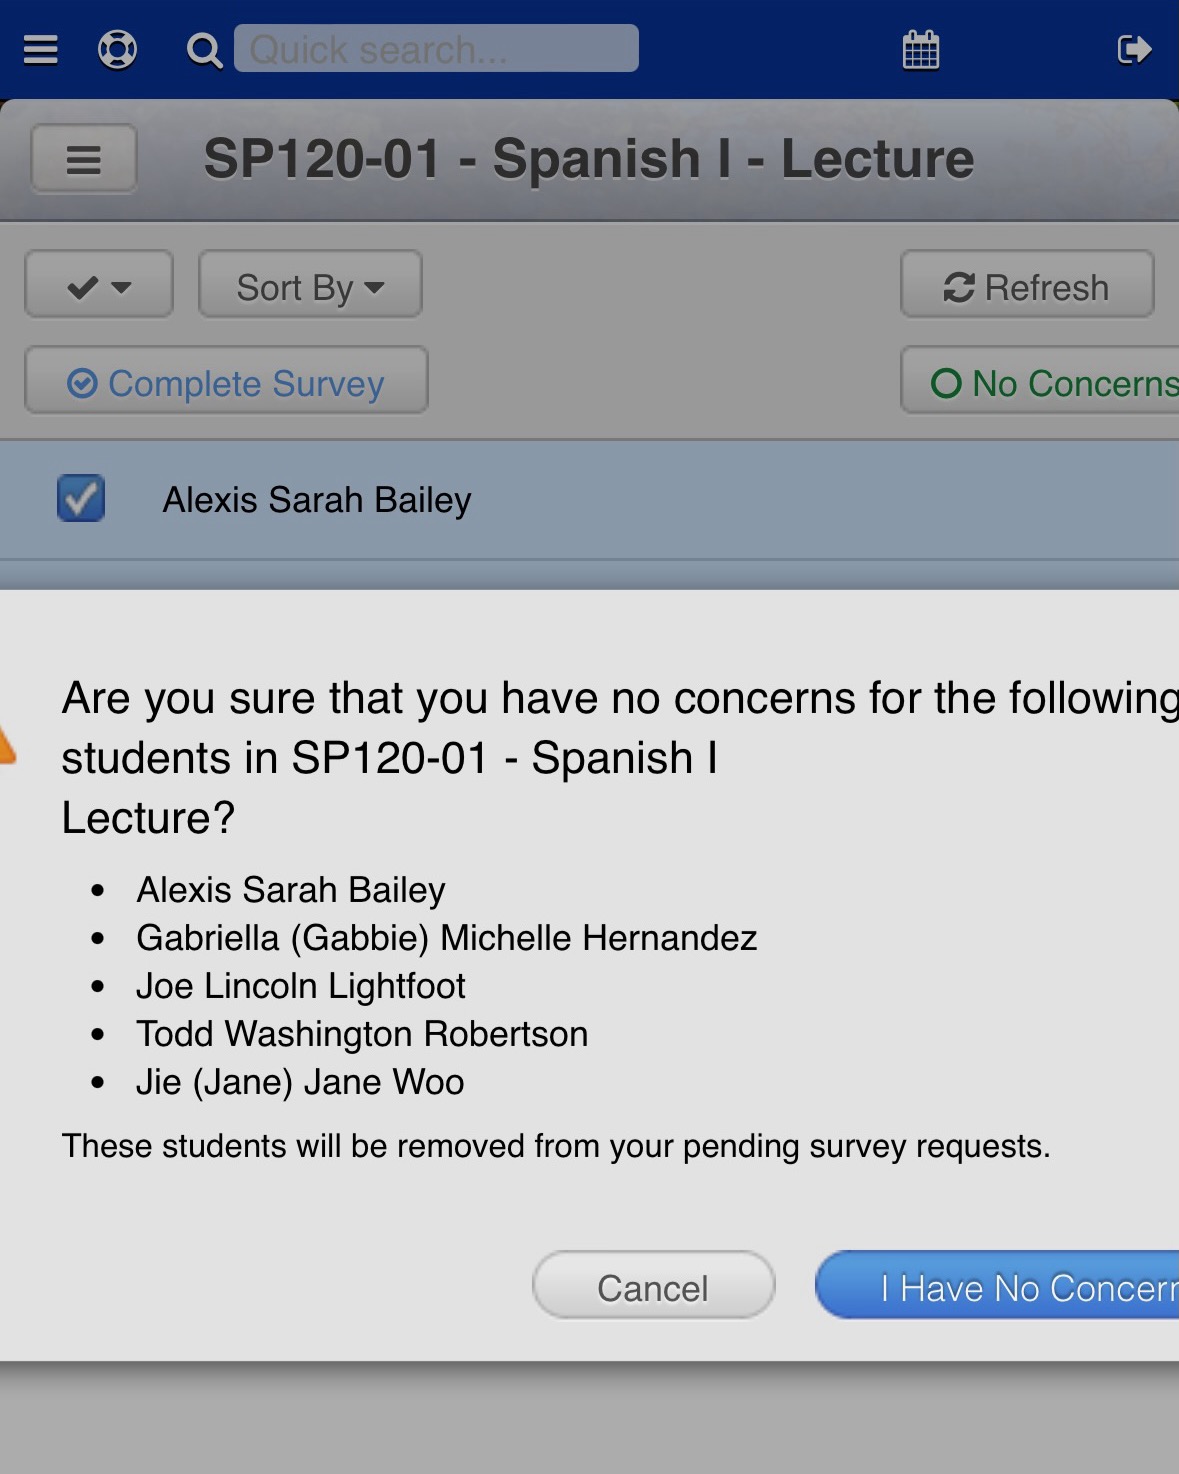Click the search magnifier icon

204,50
